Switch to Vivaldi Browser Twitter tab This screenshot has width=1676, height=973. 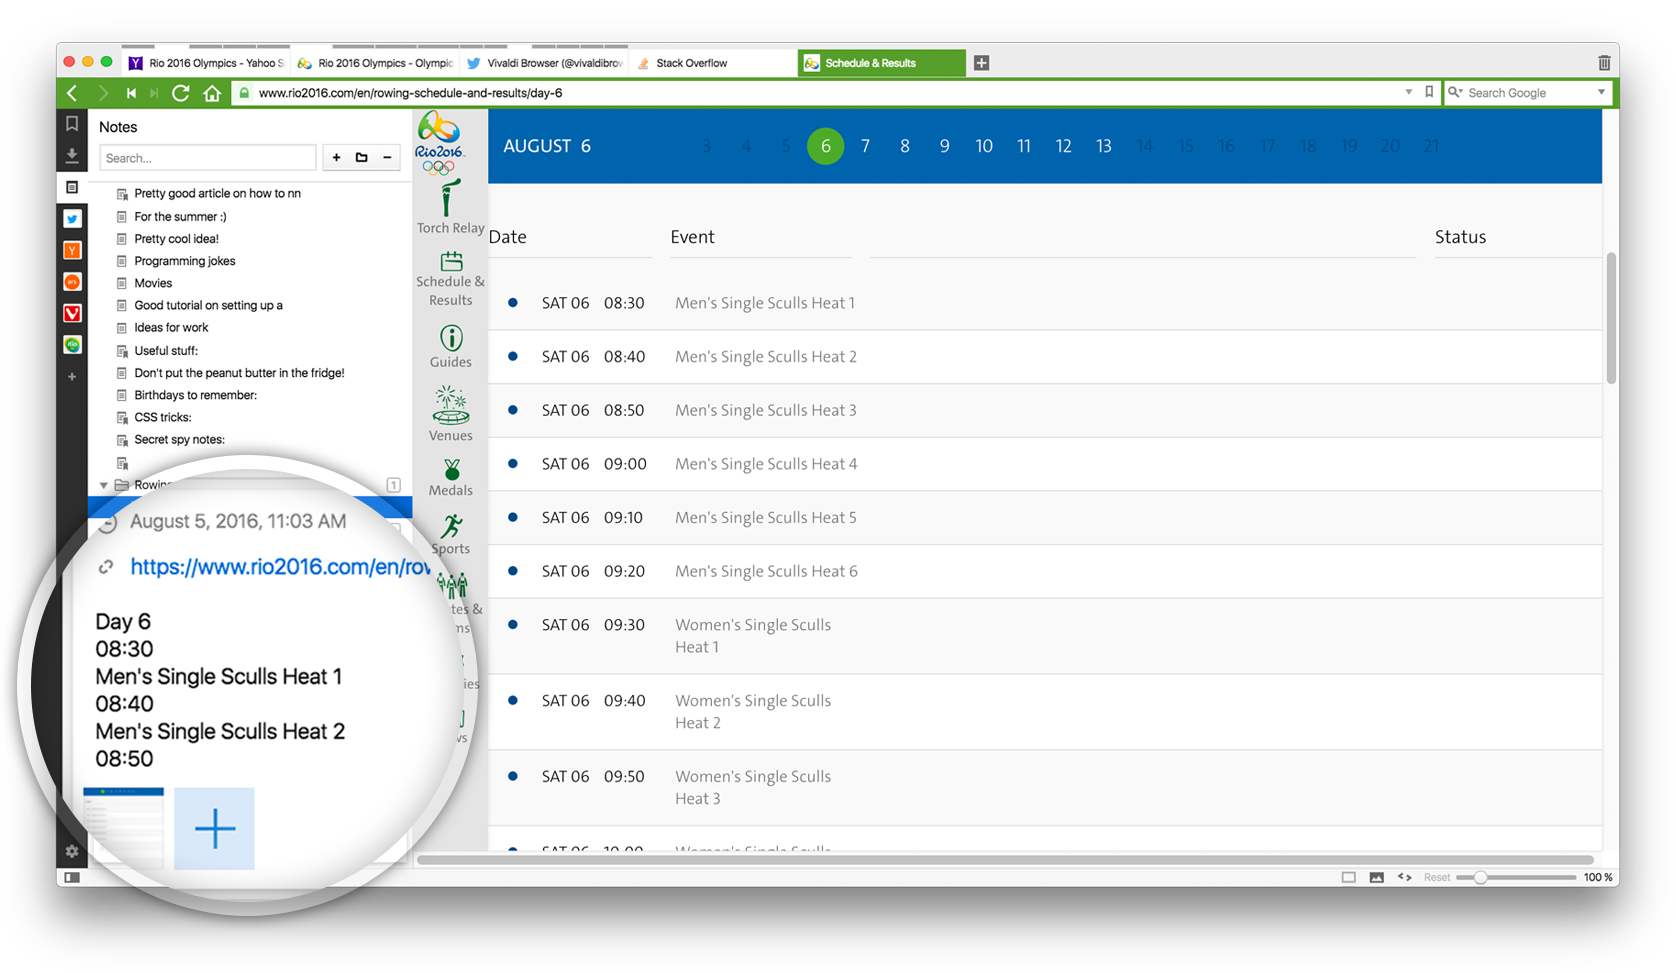click(x=545, y=63)
